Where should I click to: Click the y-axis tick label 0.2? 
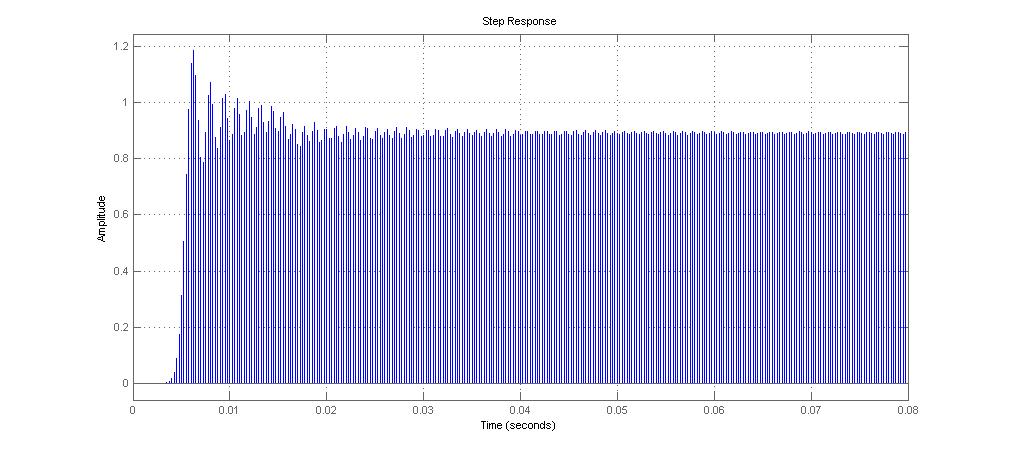tap(120, 327)
